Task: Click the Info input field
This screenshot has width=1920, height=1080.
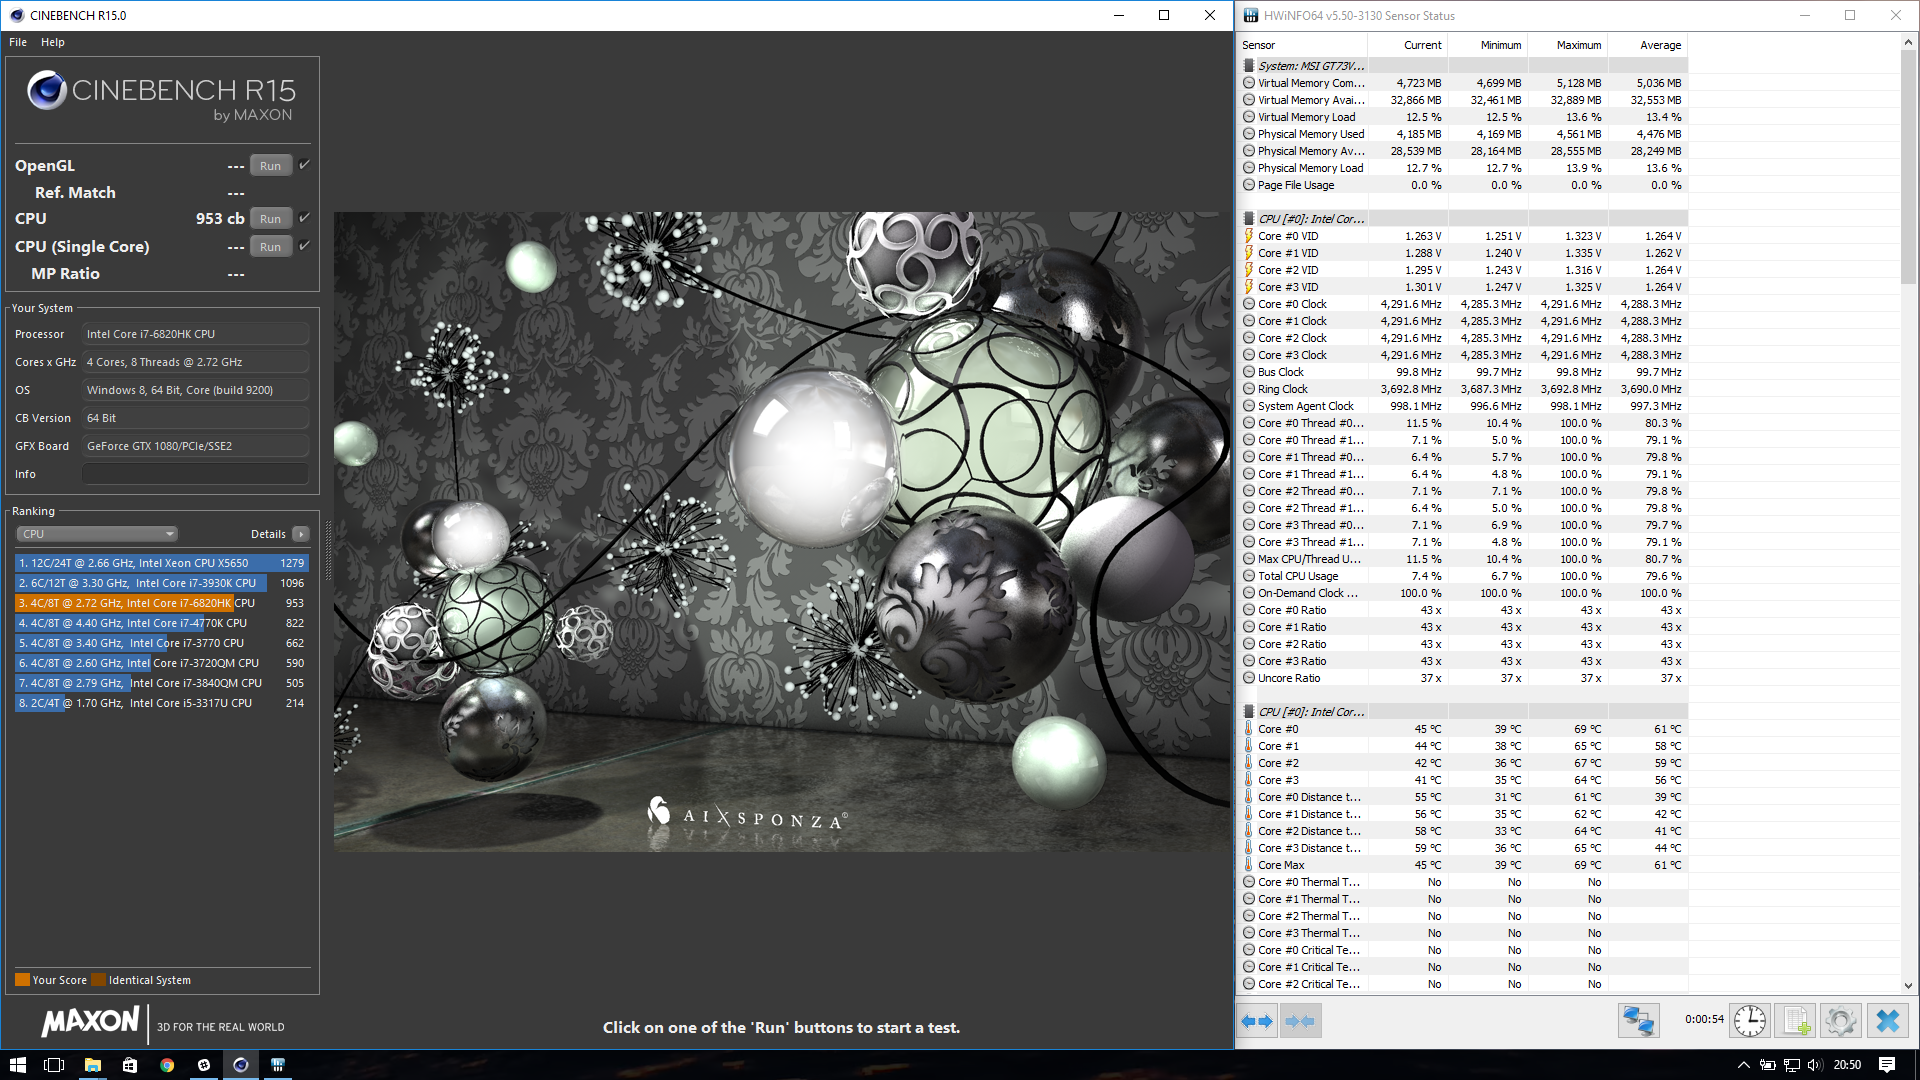Action: [195, 474]
